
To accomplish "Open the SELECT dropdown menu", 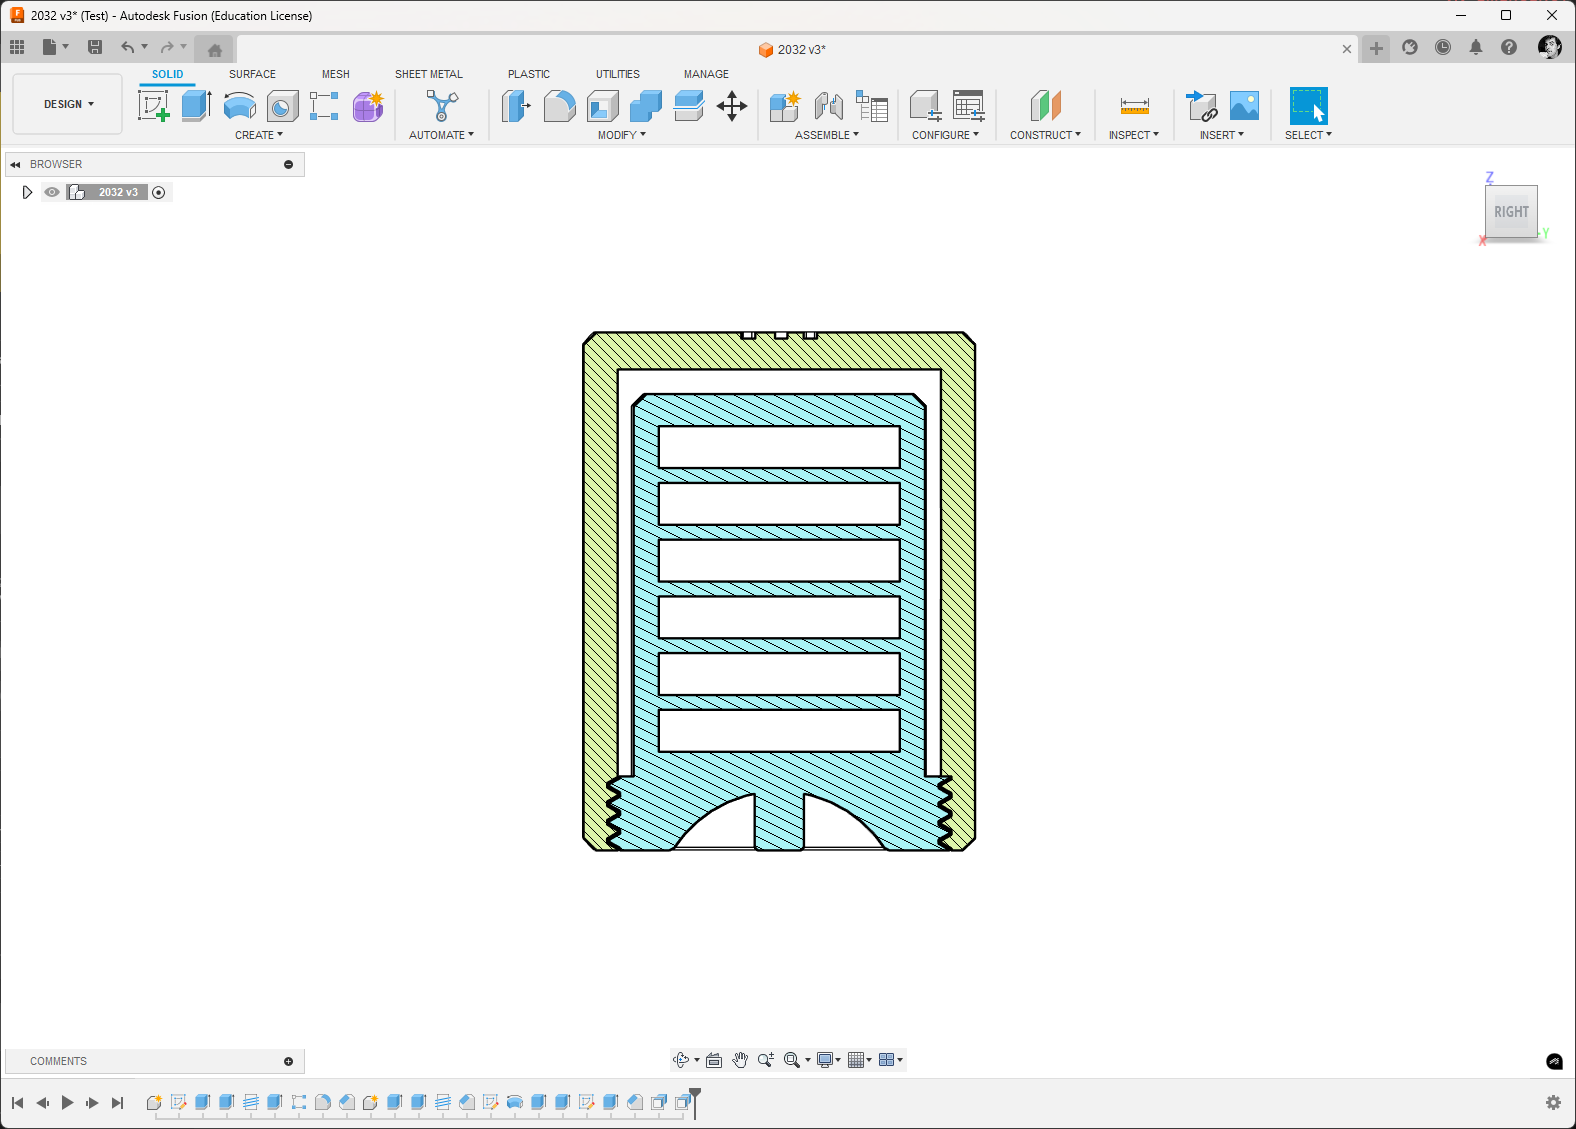I will pyautogui.click(x=1308, y=135).
